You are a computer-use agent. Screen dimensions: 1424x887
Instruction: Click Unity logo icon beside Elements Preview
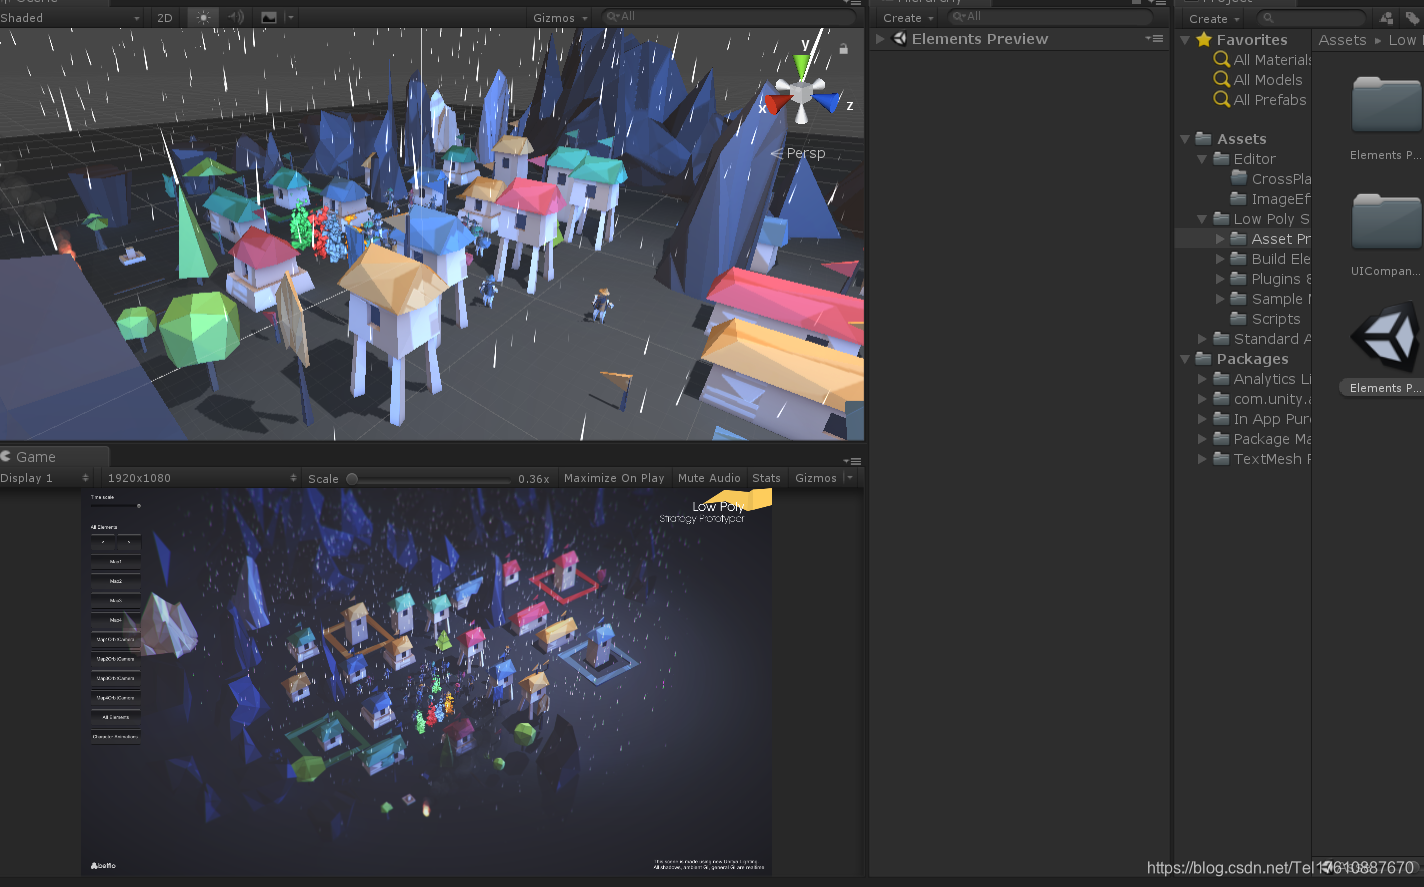[899, 39]
